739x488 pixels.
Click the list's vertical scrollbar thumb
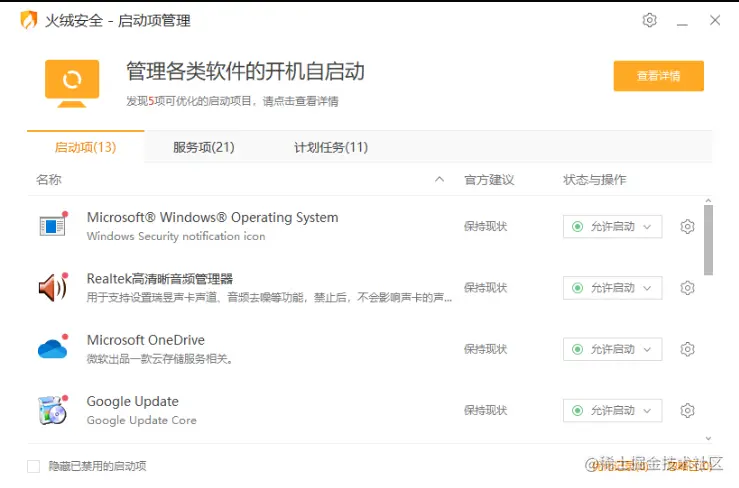click(708, 240)
